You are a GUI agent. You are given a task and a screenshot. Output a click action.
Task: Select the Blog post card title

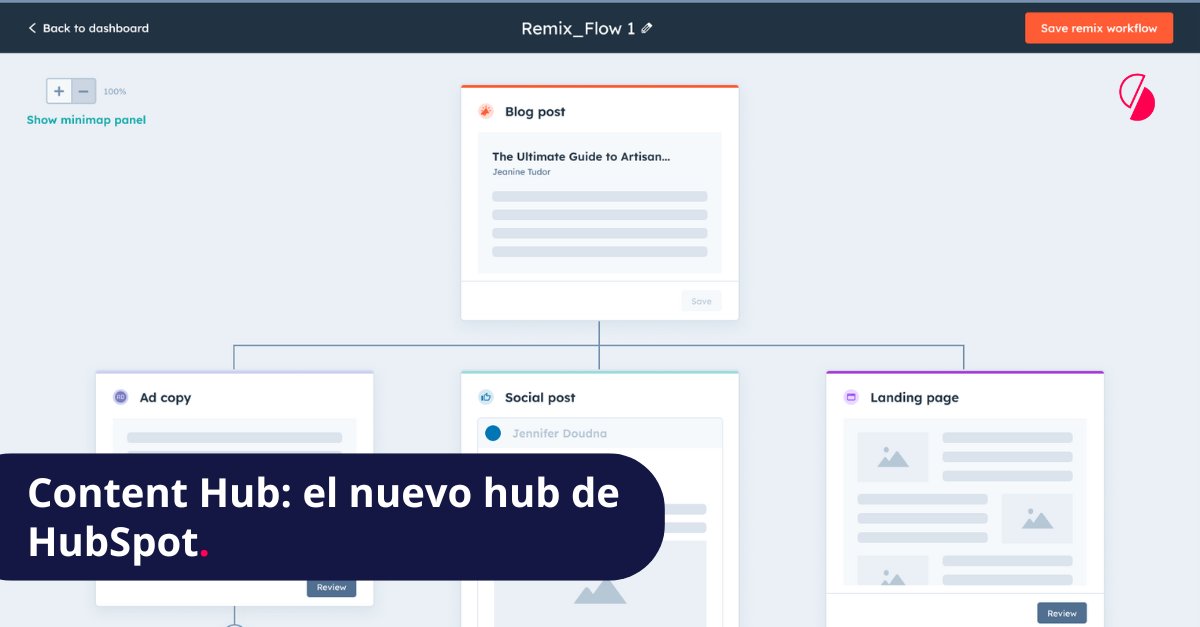(x=535, y=112)
